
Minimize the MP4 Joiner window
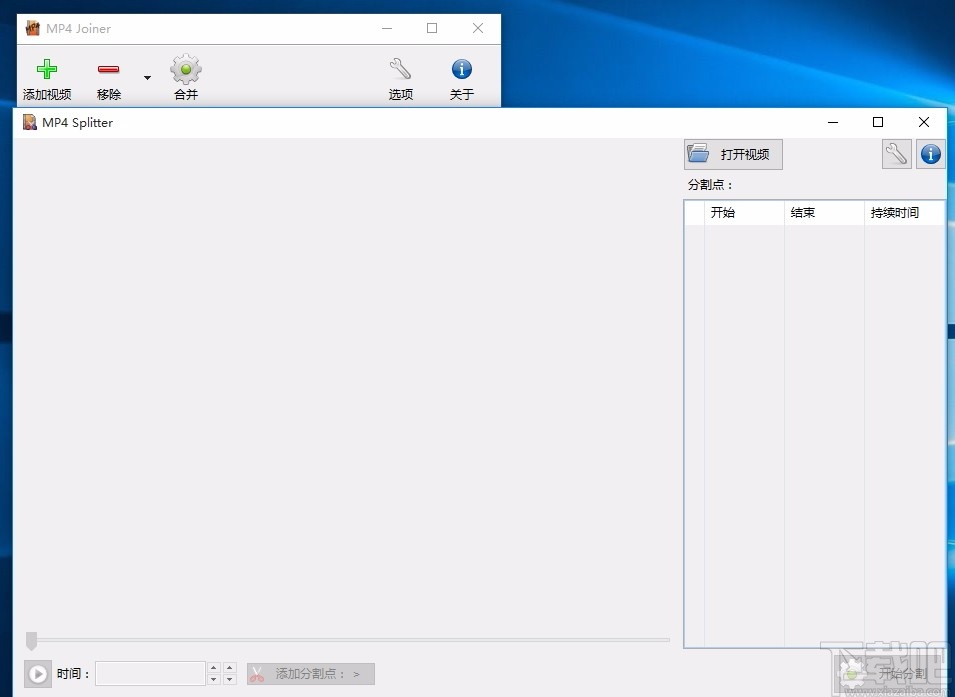[387, 28]
